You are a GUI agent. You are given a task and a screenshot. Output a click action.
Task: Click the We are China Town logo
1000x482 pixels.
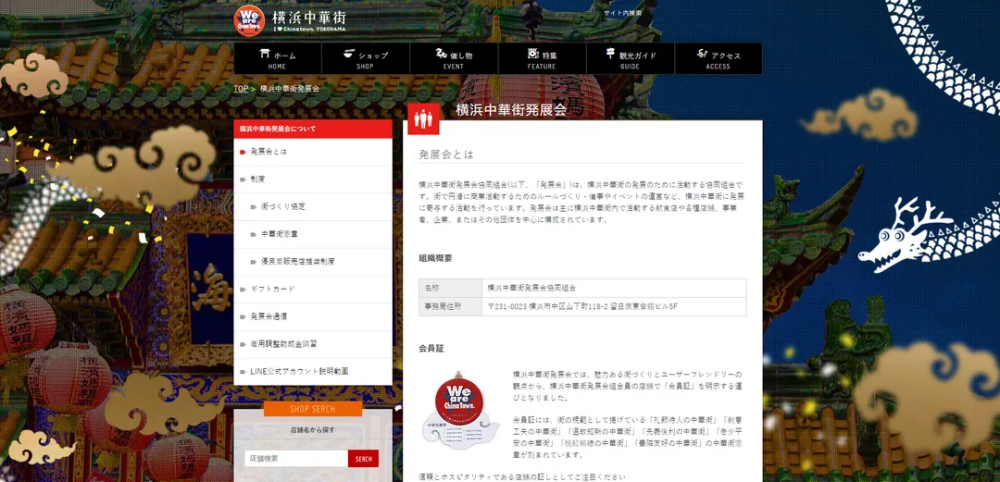click(249, 21)
